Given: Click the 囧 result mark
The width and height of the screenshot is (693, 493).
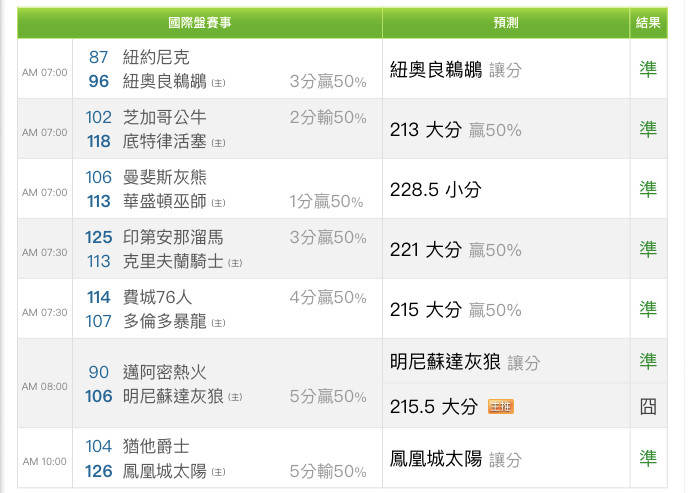Looking at the screenshot, I should [648, 406].
